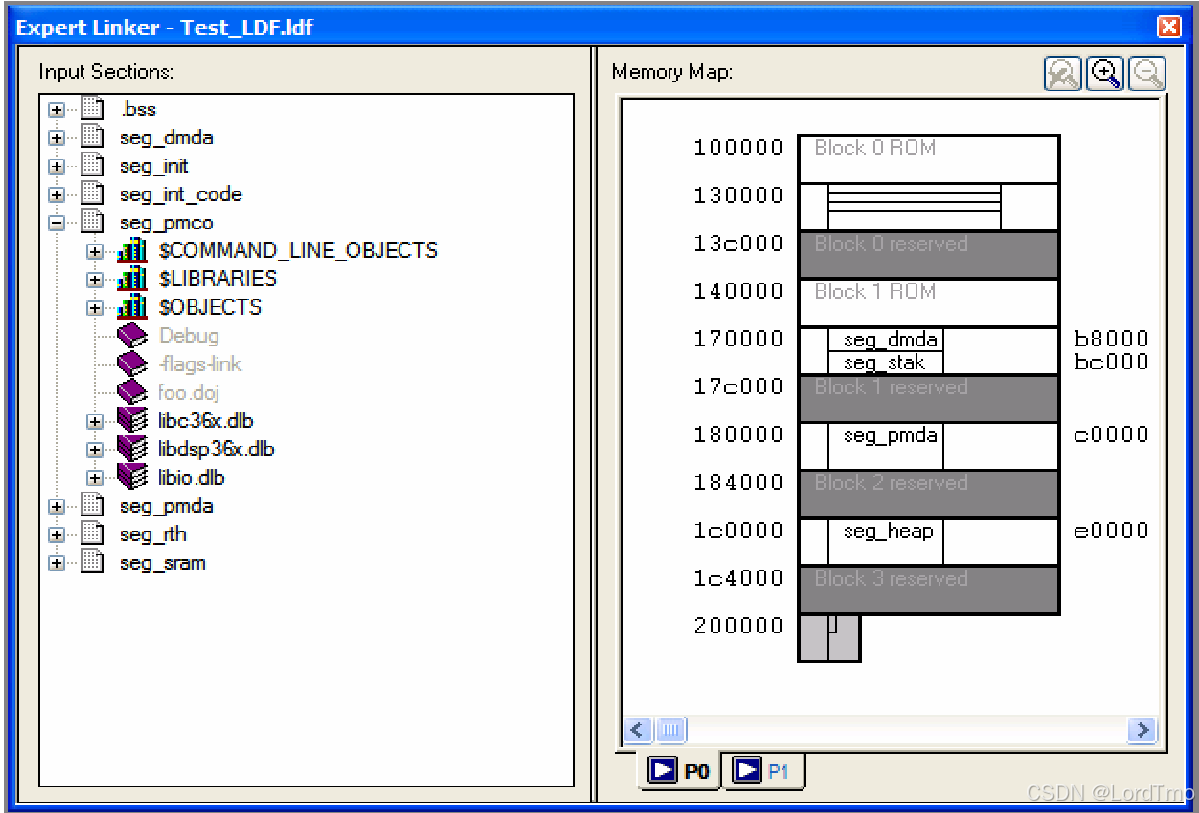Select the seg_pmda input section label

(x=167, y=506)
